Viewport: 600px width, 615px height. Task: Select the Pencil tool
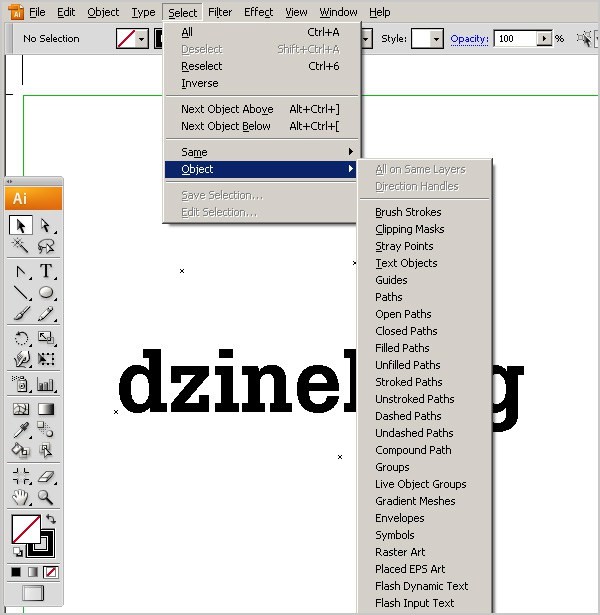(x=45, y=313)
